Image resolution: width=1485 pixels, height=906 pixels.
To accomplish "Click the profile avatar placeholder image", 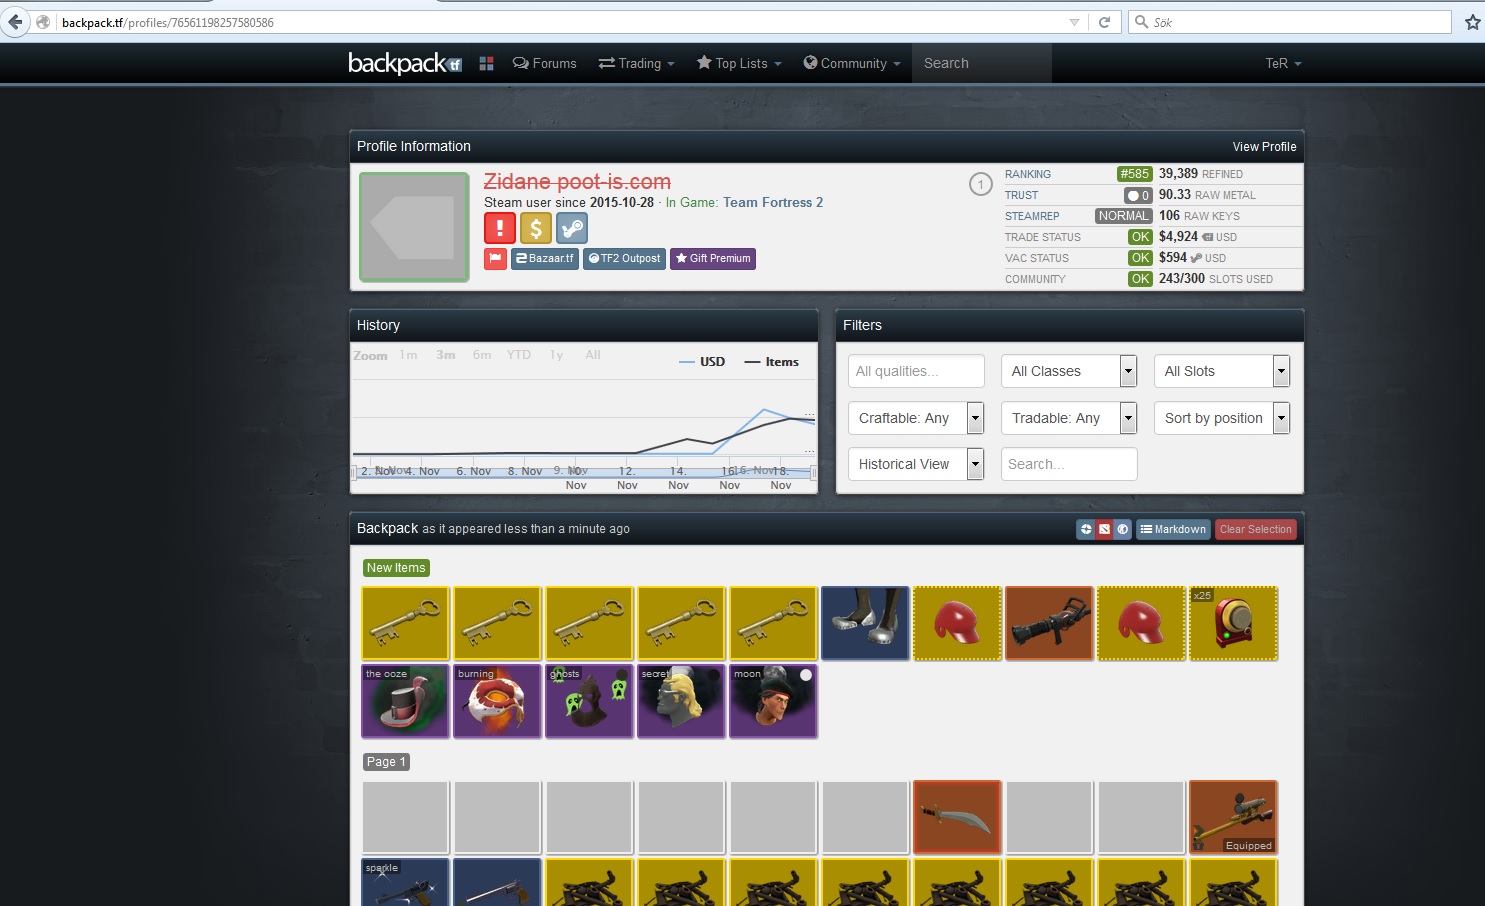I will pyautogui.click(x=414, y=227).
